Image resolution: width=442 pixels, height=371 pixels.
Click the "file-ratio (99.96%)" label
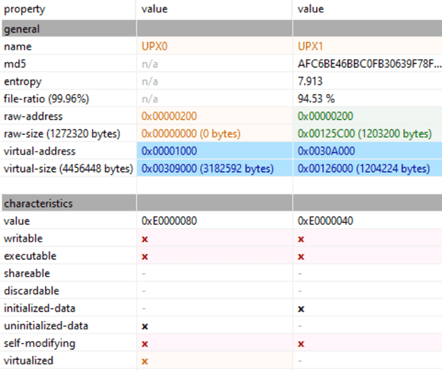pyautogui.click(x=46, y=99)
